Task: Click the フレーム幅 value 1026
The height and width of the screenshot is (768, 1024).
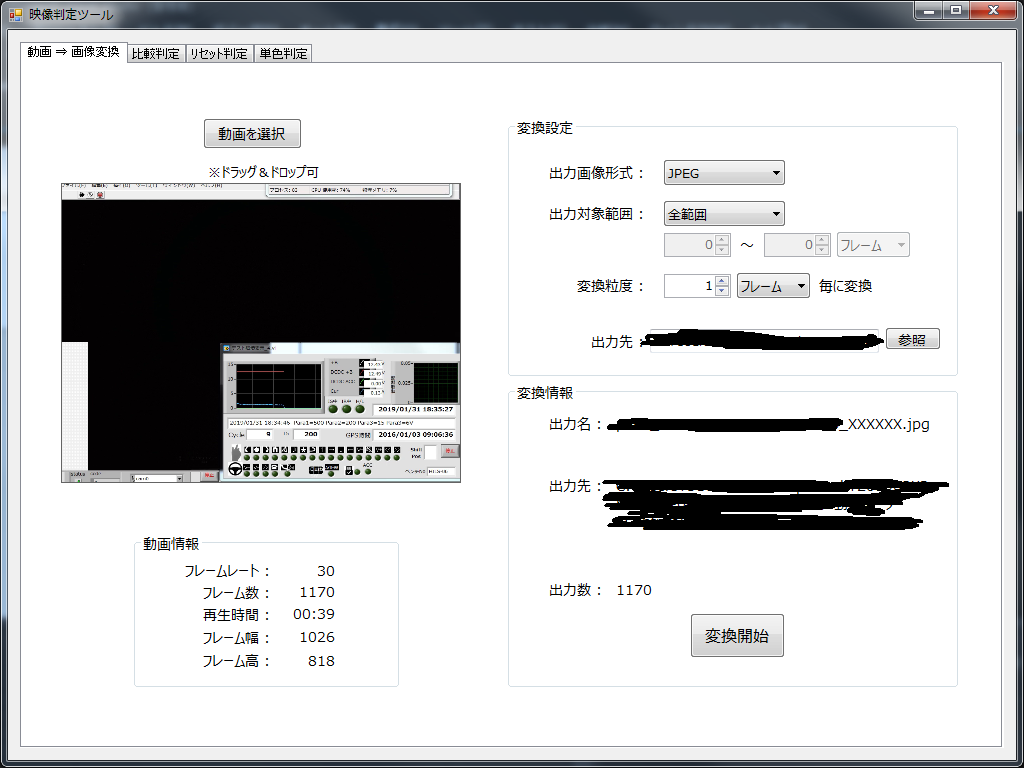Action: 317,637
